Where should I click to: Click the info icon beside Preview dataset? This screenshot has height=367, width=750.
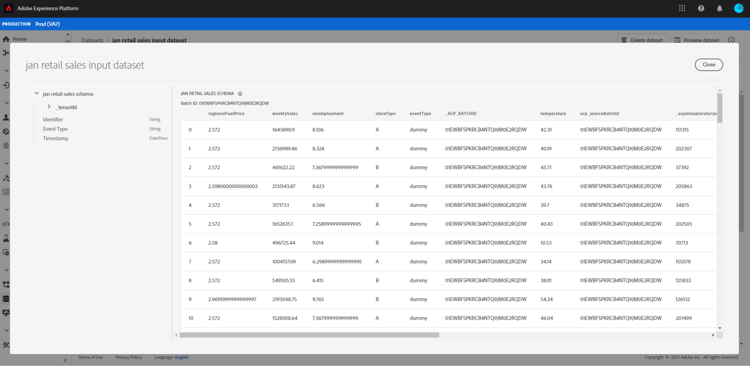(x=731, y=40)
